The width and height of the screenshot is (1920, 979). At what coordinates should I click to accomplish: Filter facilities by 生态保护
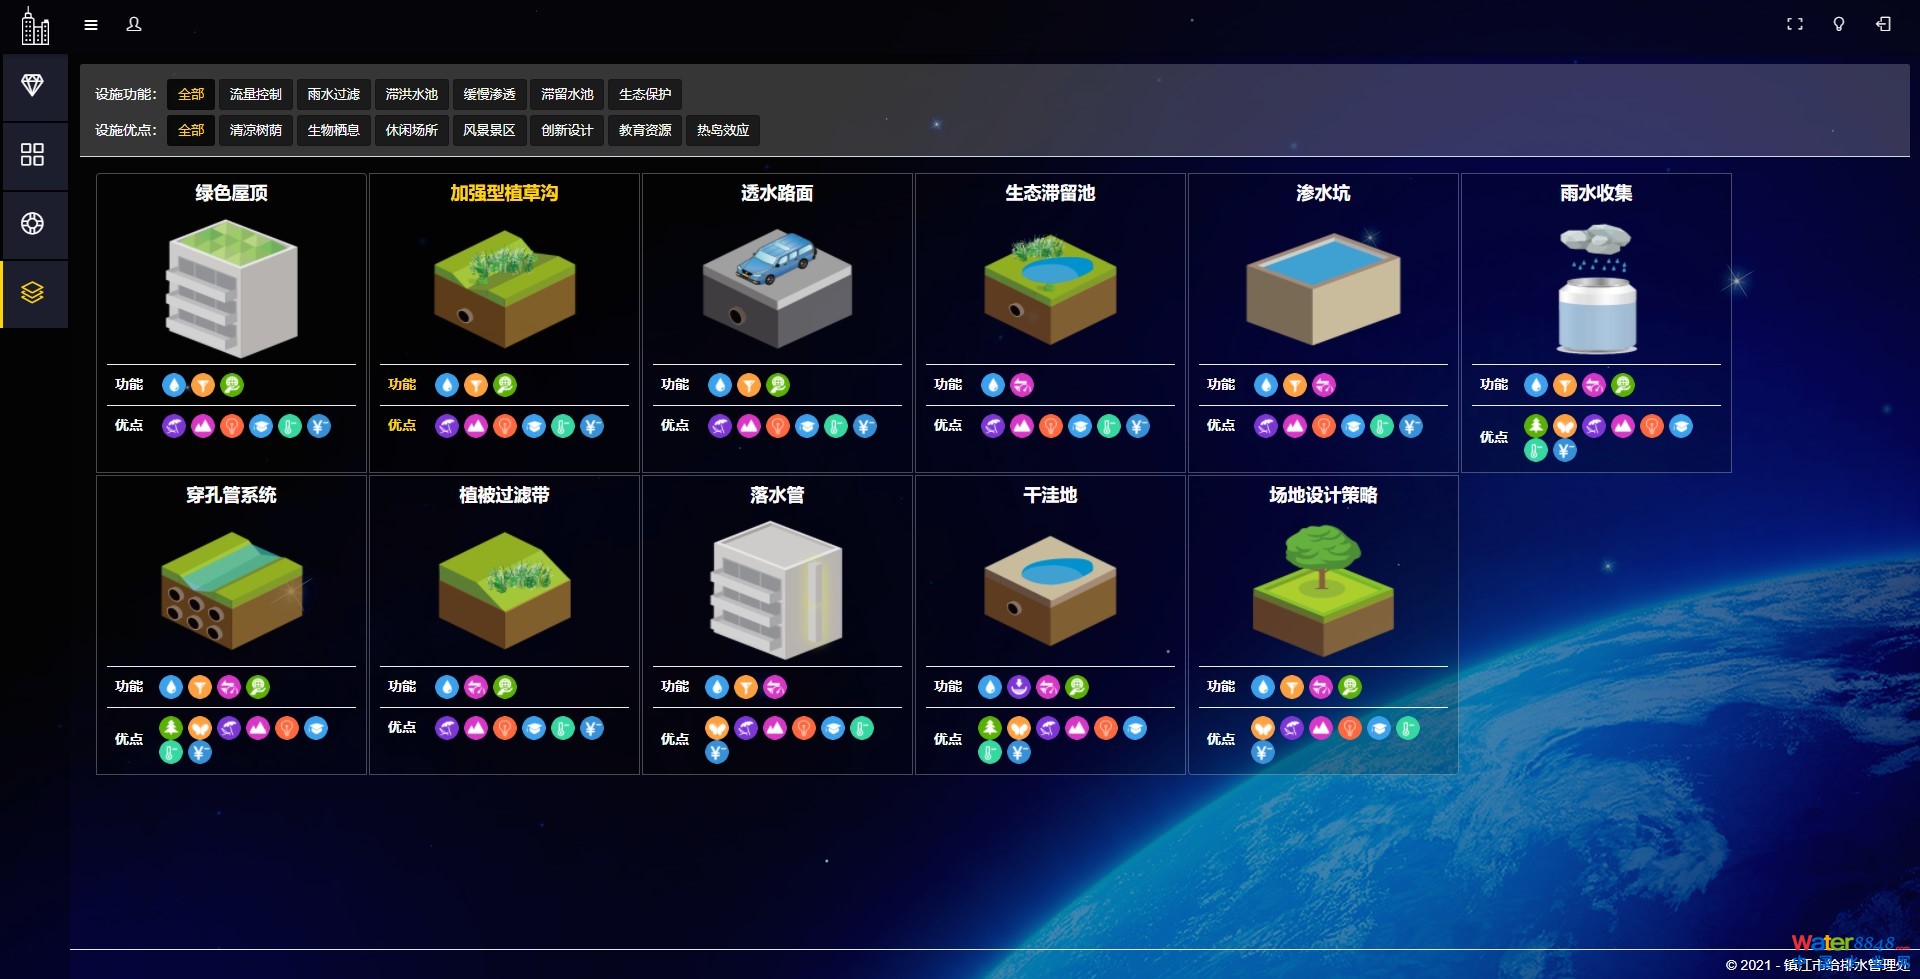645,94
